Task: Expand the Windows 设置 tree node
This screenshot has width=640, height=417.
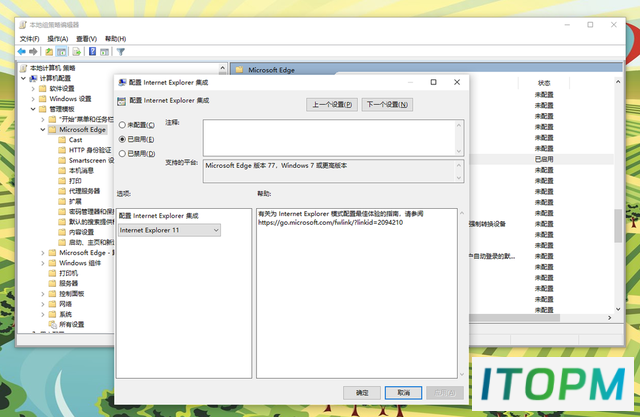Action: coord(33,99)
